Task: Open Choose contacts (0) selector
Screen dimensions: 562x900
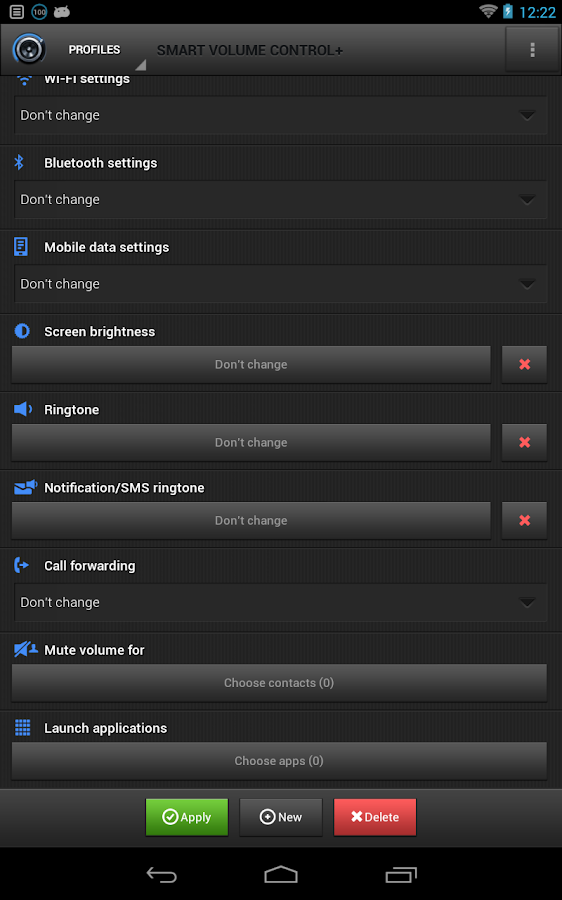Action: tap(279, 683)
